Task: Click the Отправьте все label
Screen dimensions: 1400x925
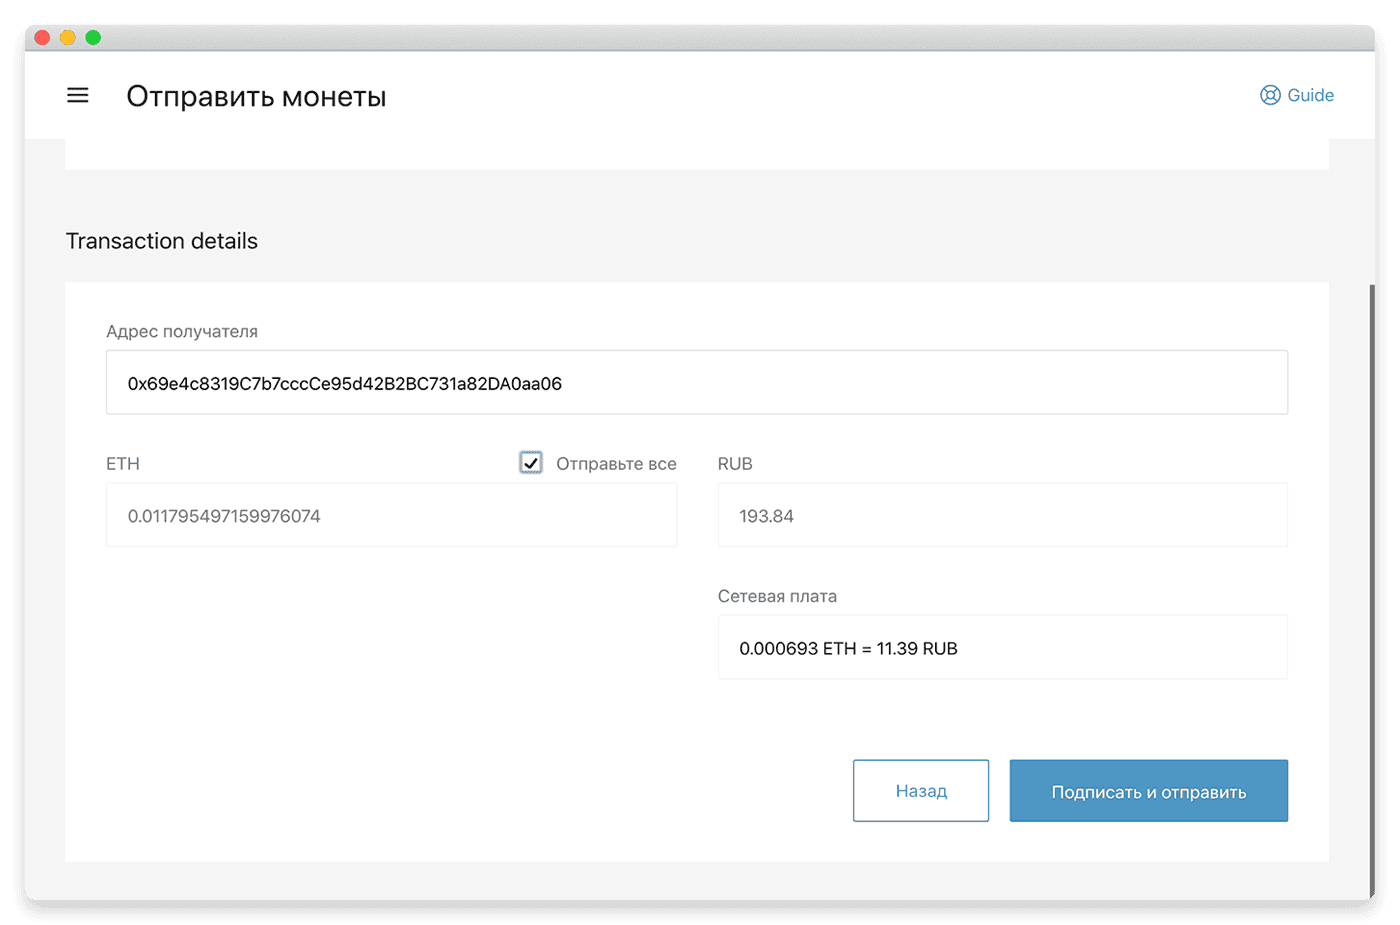Action: tap(616, 463)
